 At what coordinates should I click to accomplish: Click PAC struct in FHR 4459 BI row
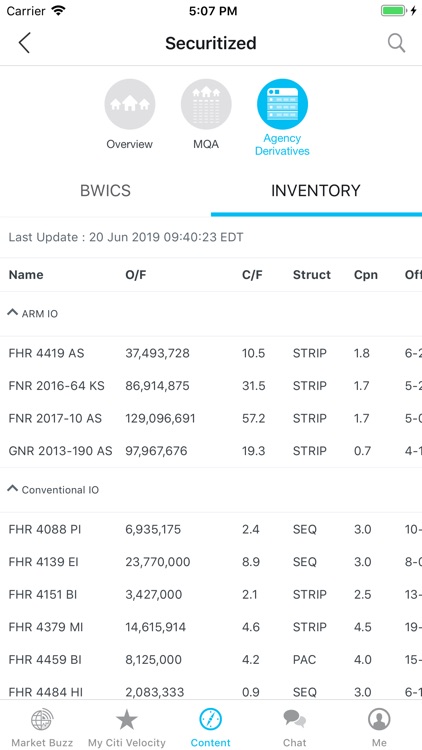pyautogui.click(x=304, y=660)
